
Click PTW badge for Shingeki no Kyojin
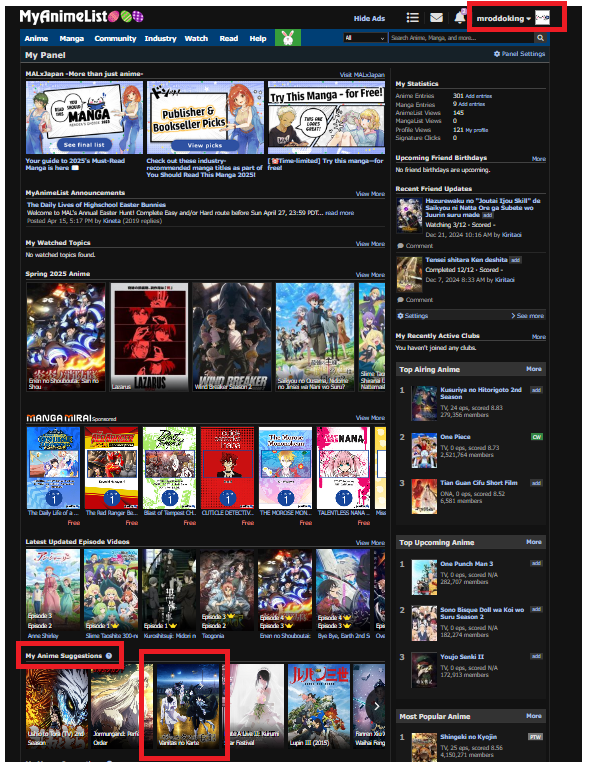(x=535, y=737)
